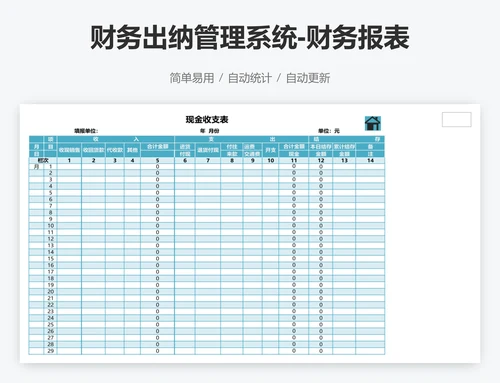Click income total 0 in day 3 row
The height and width of the screenshot is (383, 500).
pos(157,179)
